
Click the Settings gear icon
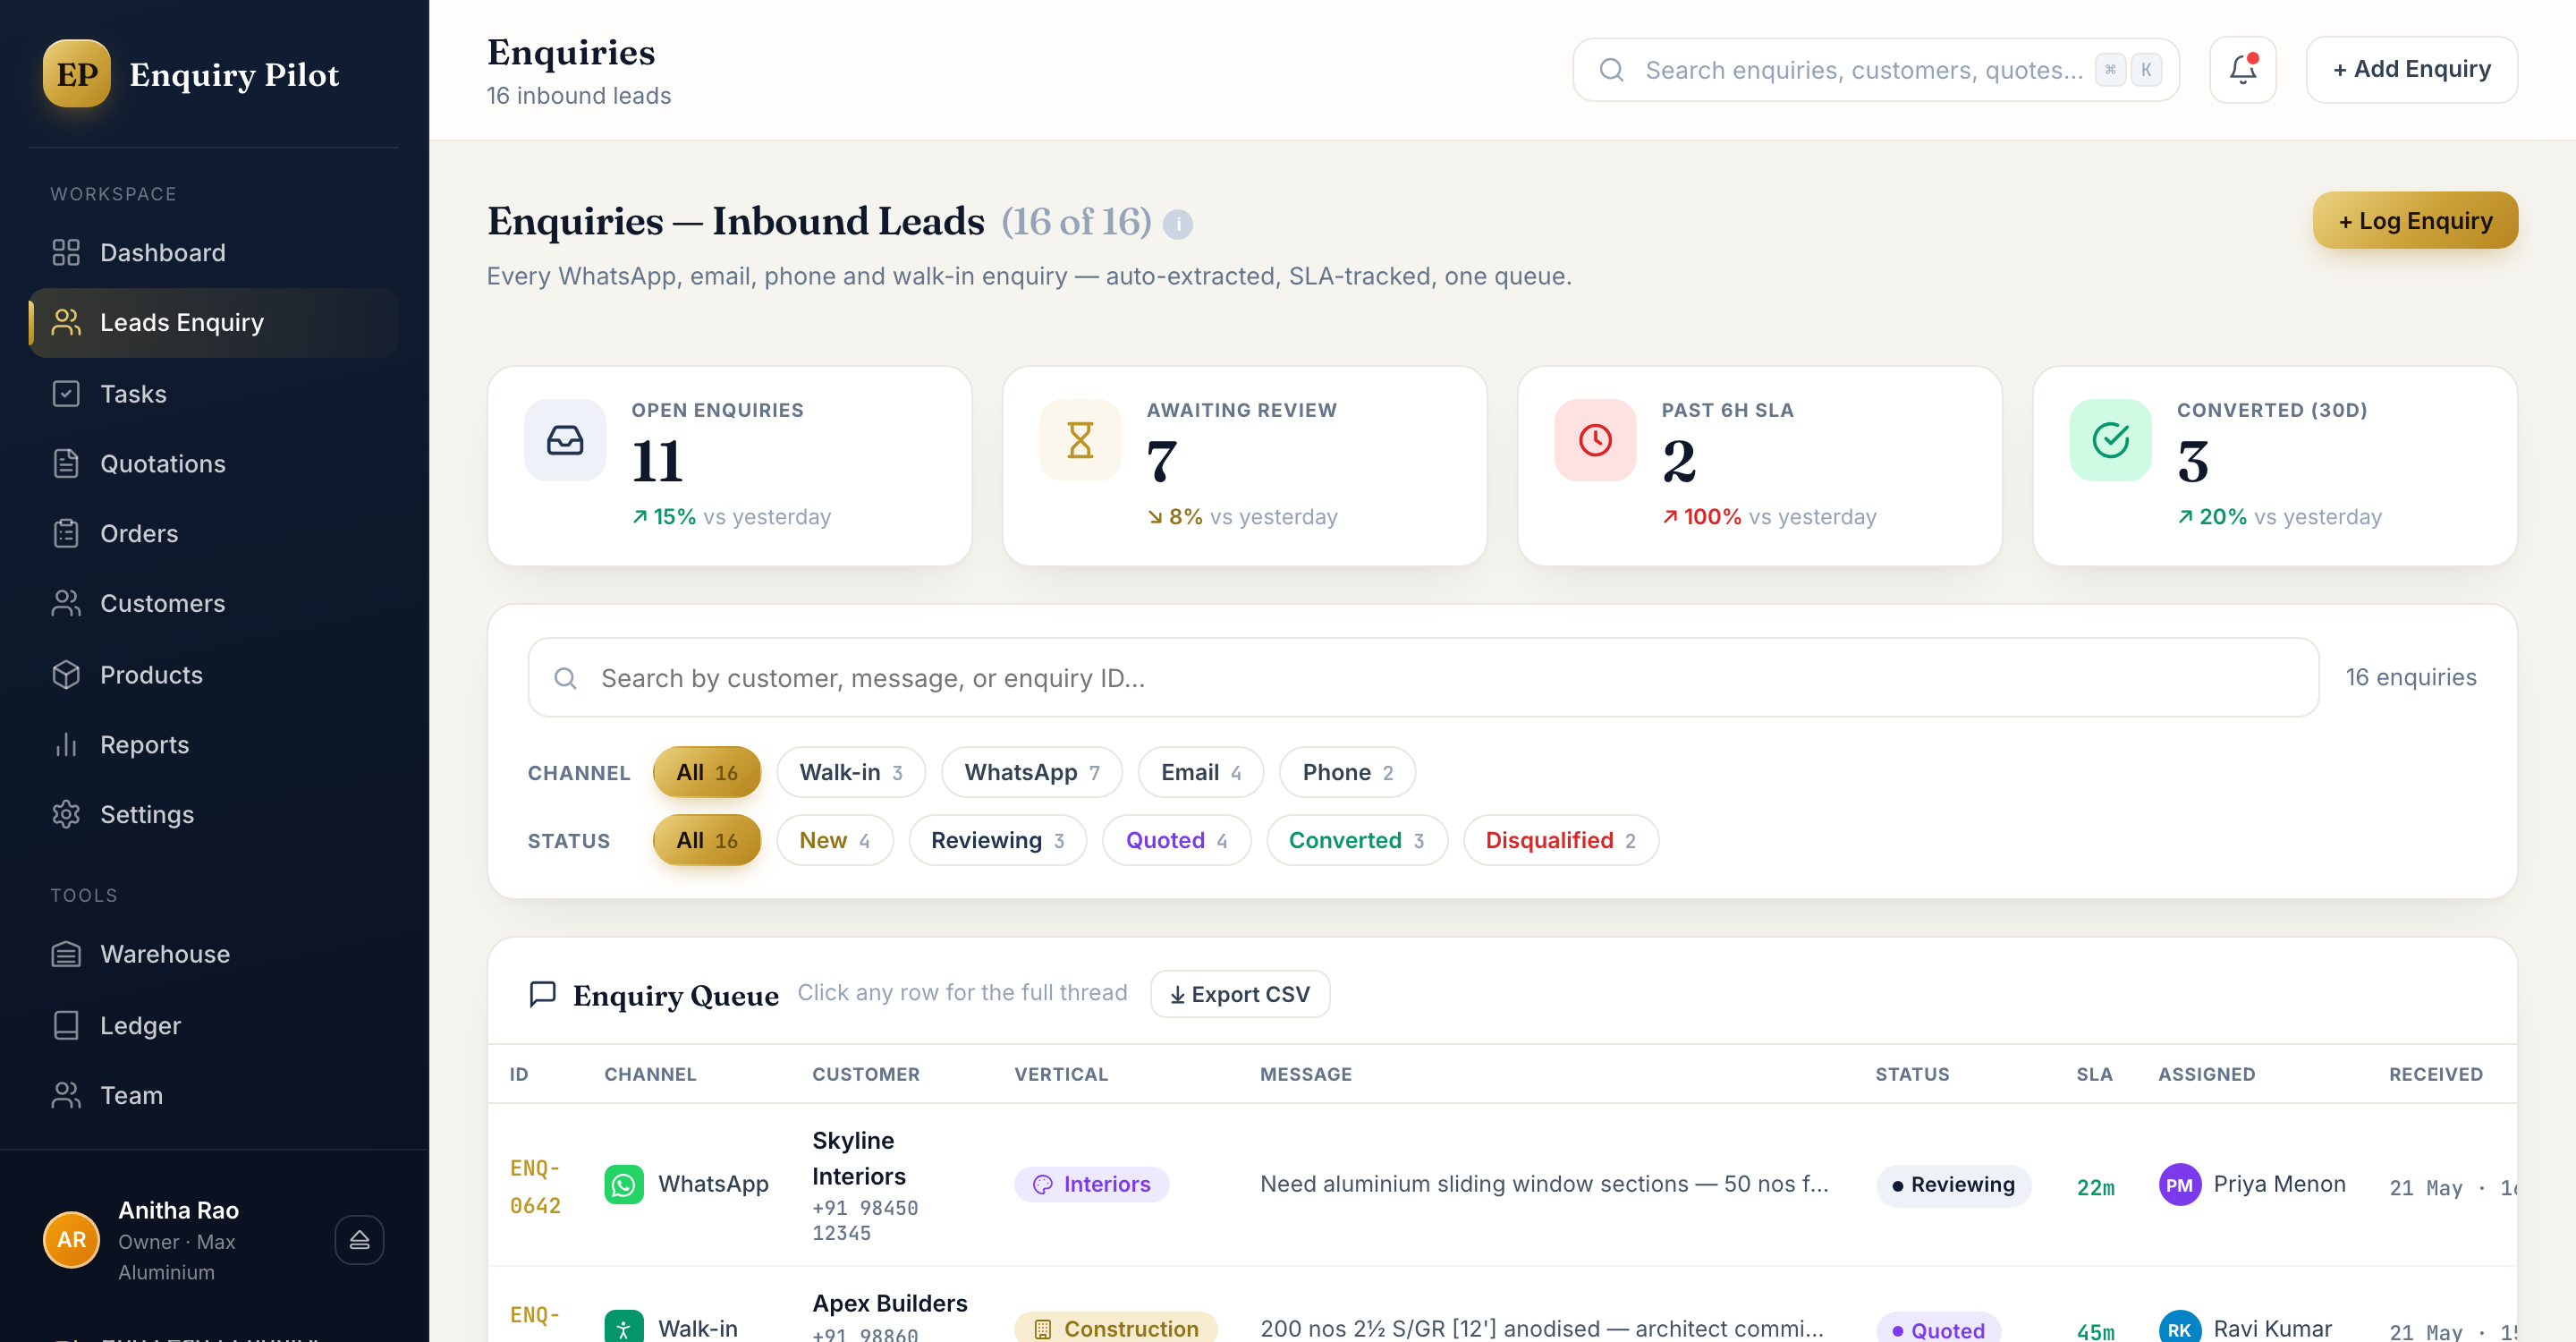pos(66,814)
